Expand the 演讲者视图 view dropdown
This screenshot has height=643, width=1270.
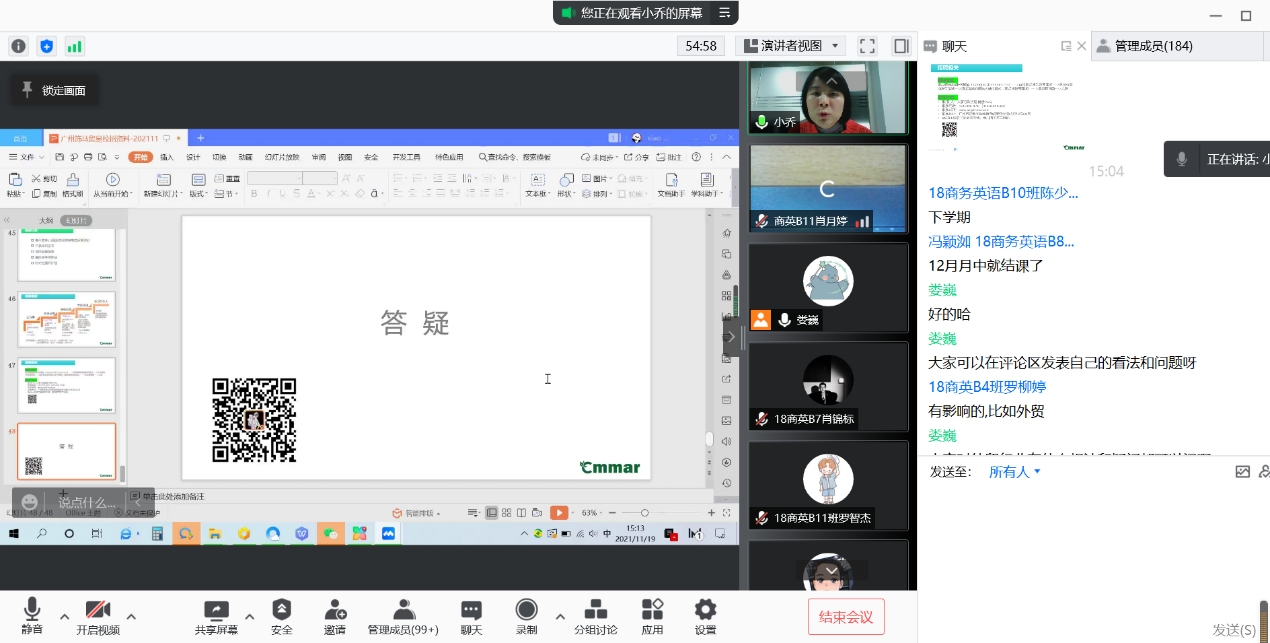coord(791,46)
